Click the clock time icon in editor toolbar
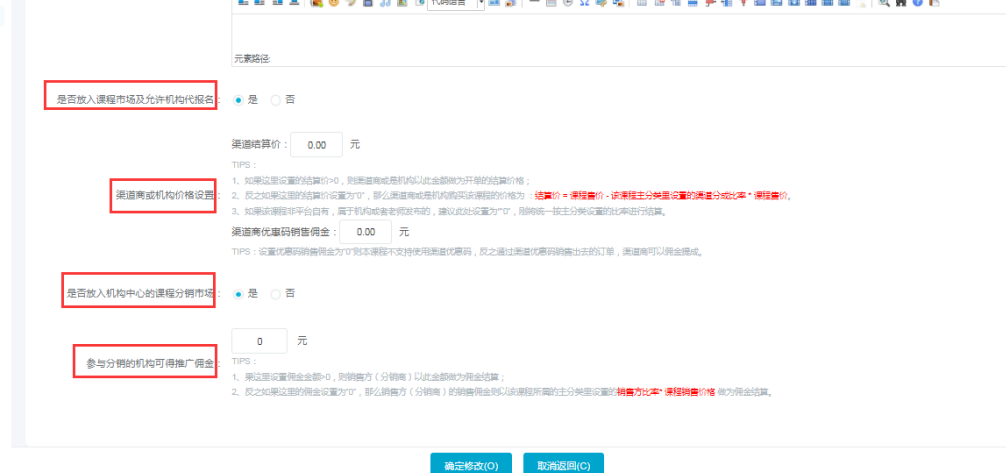 pos(568,4)
